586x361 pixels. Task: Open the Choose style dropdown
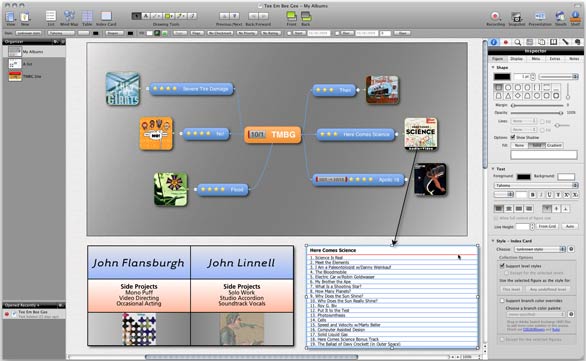(x=540, y=249)
